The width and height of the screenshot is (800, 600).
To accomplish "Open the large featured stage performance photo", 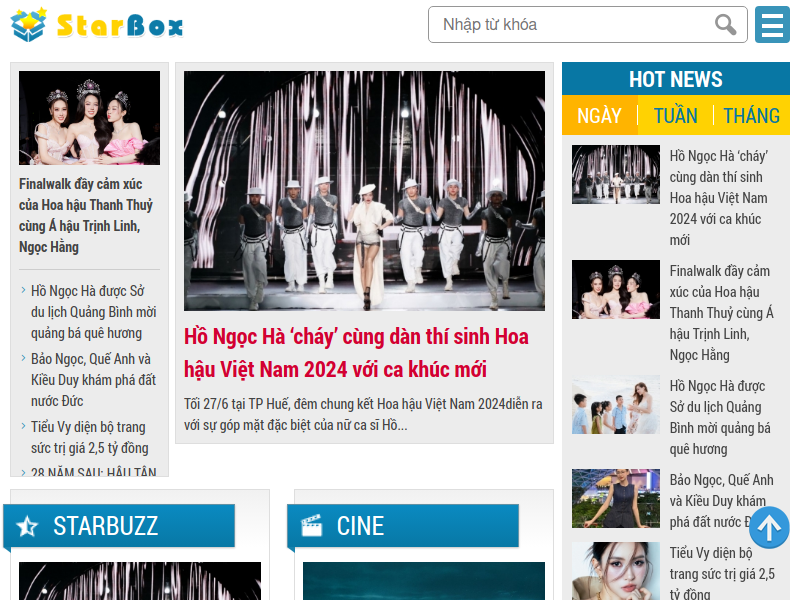I will click(364, 191).
